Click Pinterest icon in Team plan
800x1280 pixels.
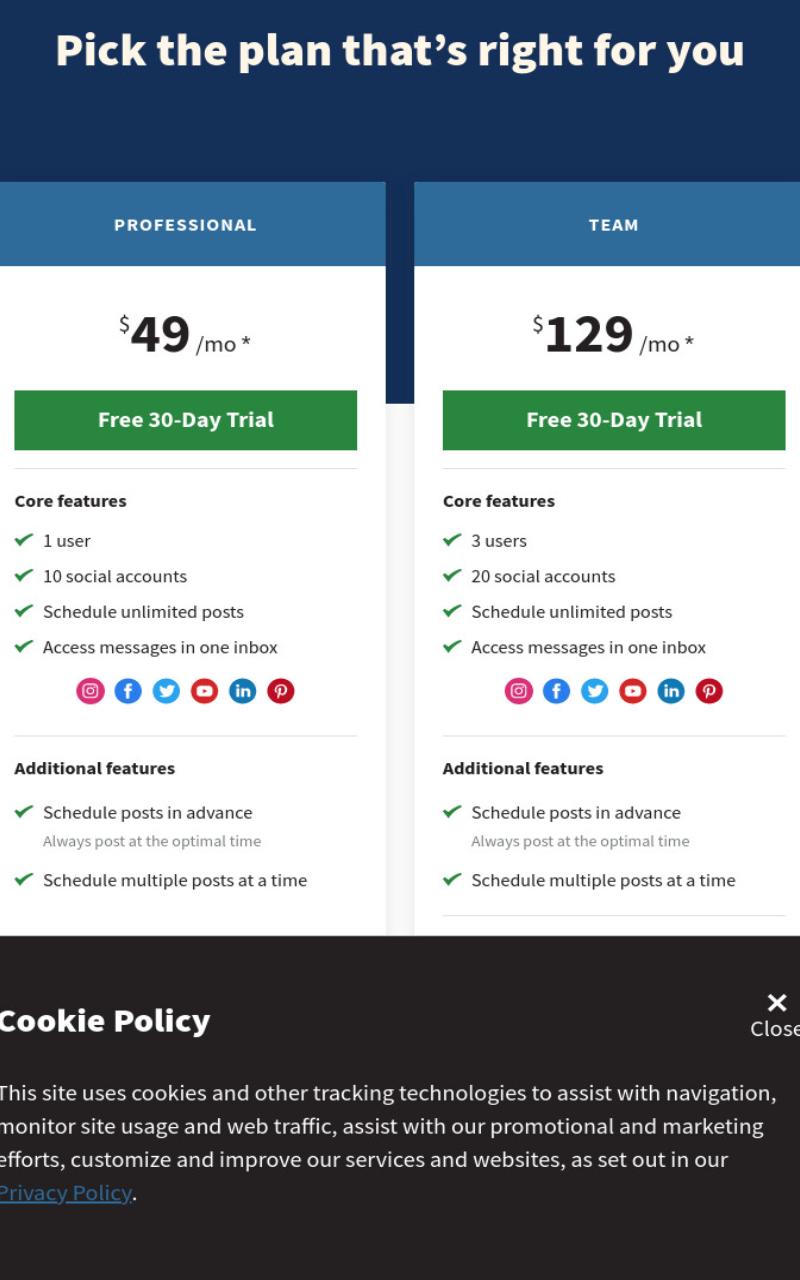709,691
